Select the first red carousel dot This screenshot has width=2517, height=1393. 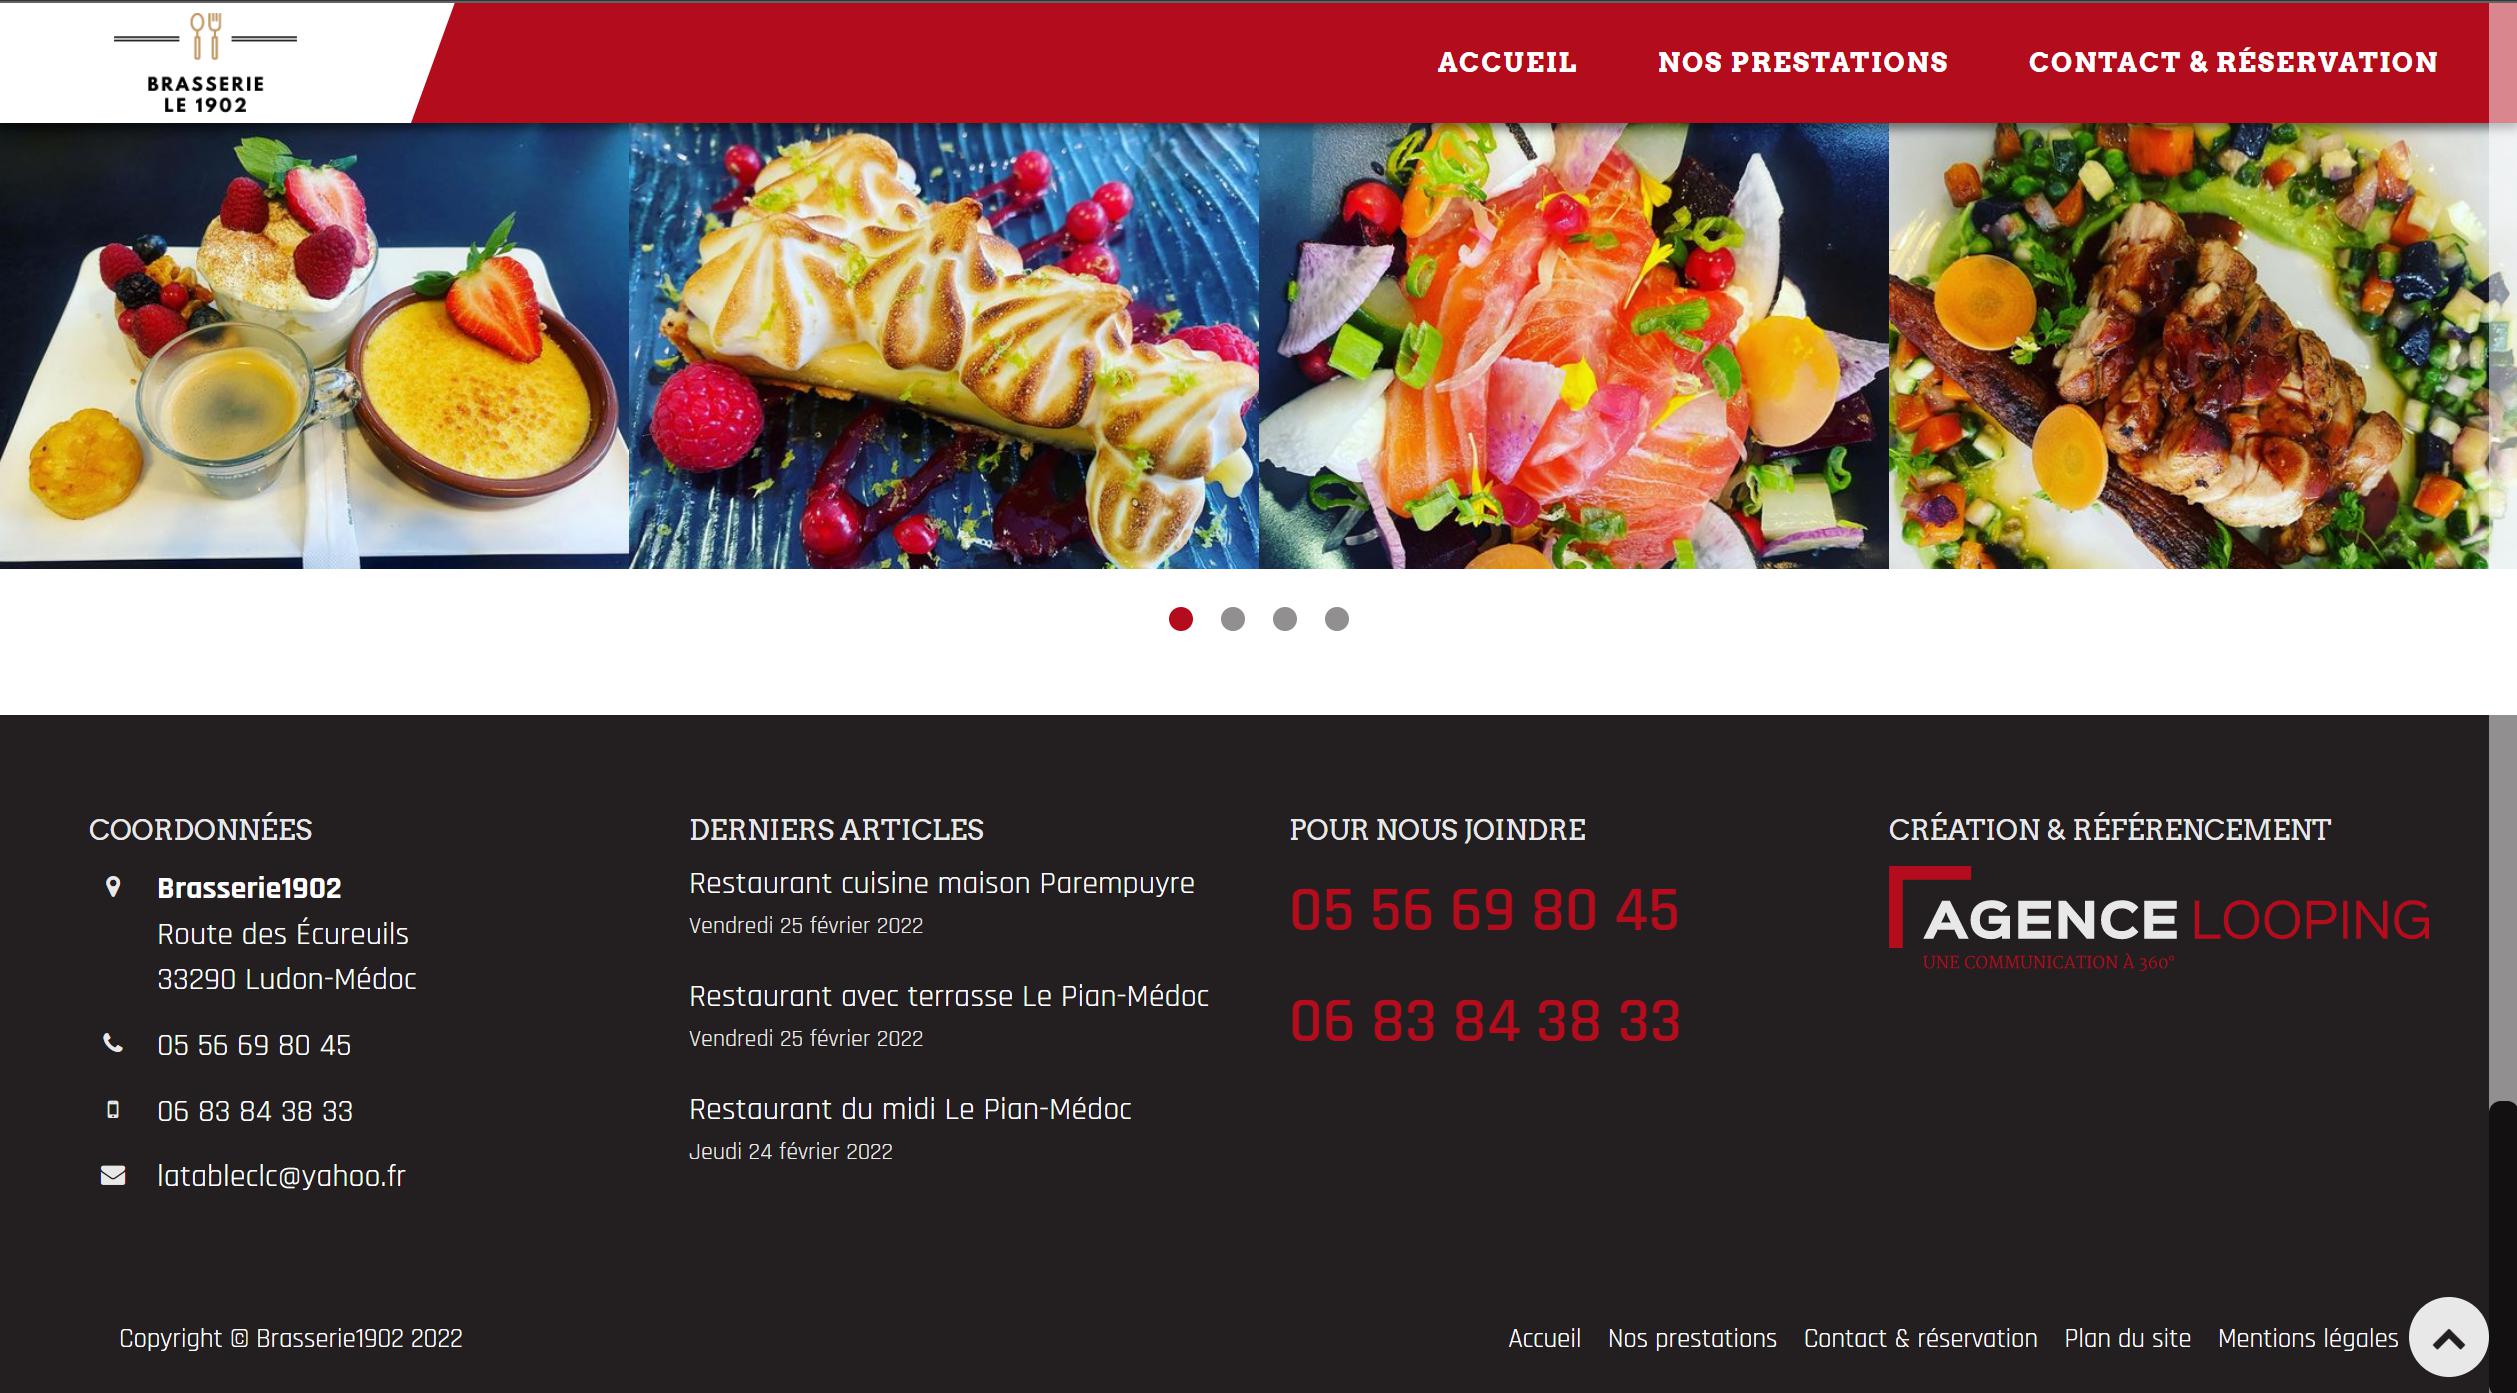click(1180, 619)
